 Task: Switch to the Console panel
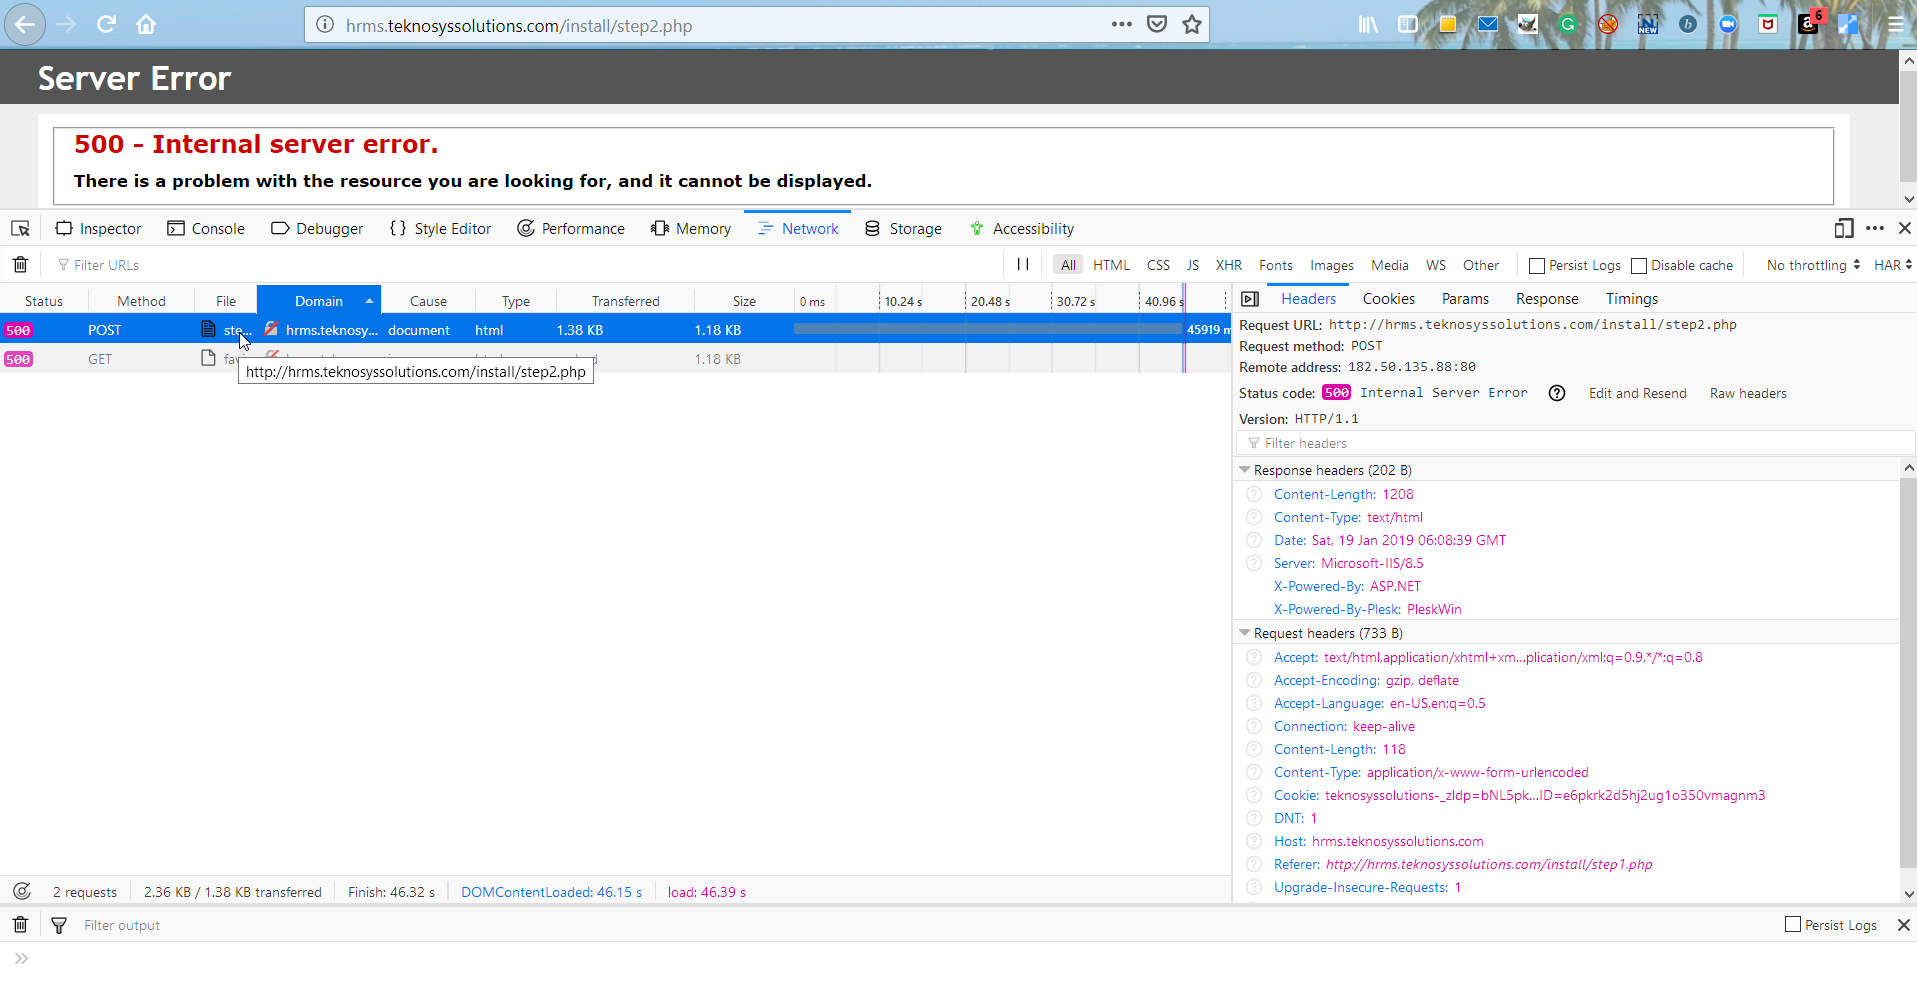tap(206, 228)
